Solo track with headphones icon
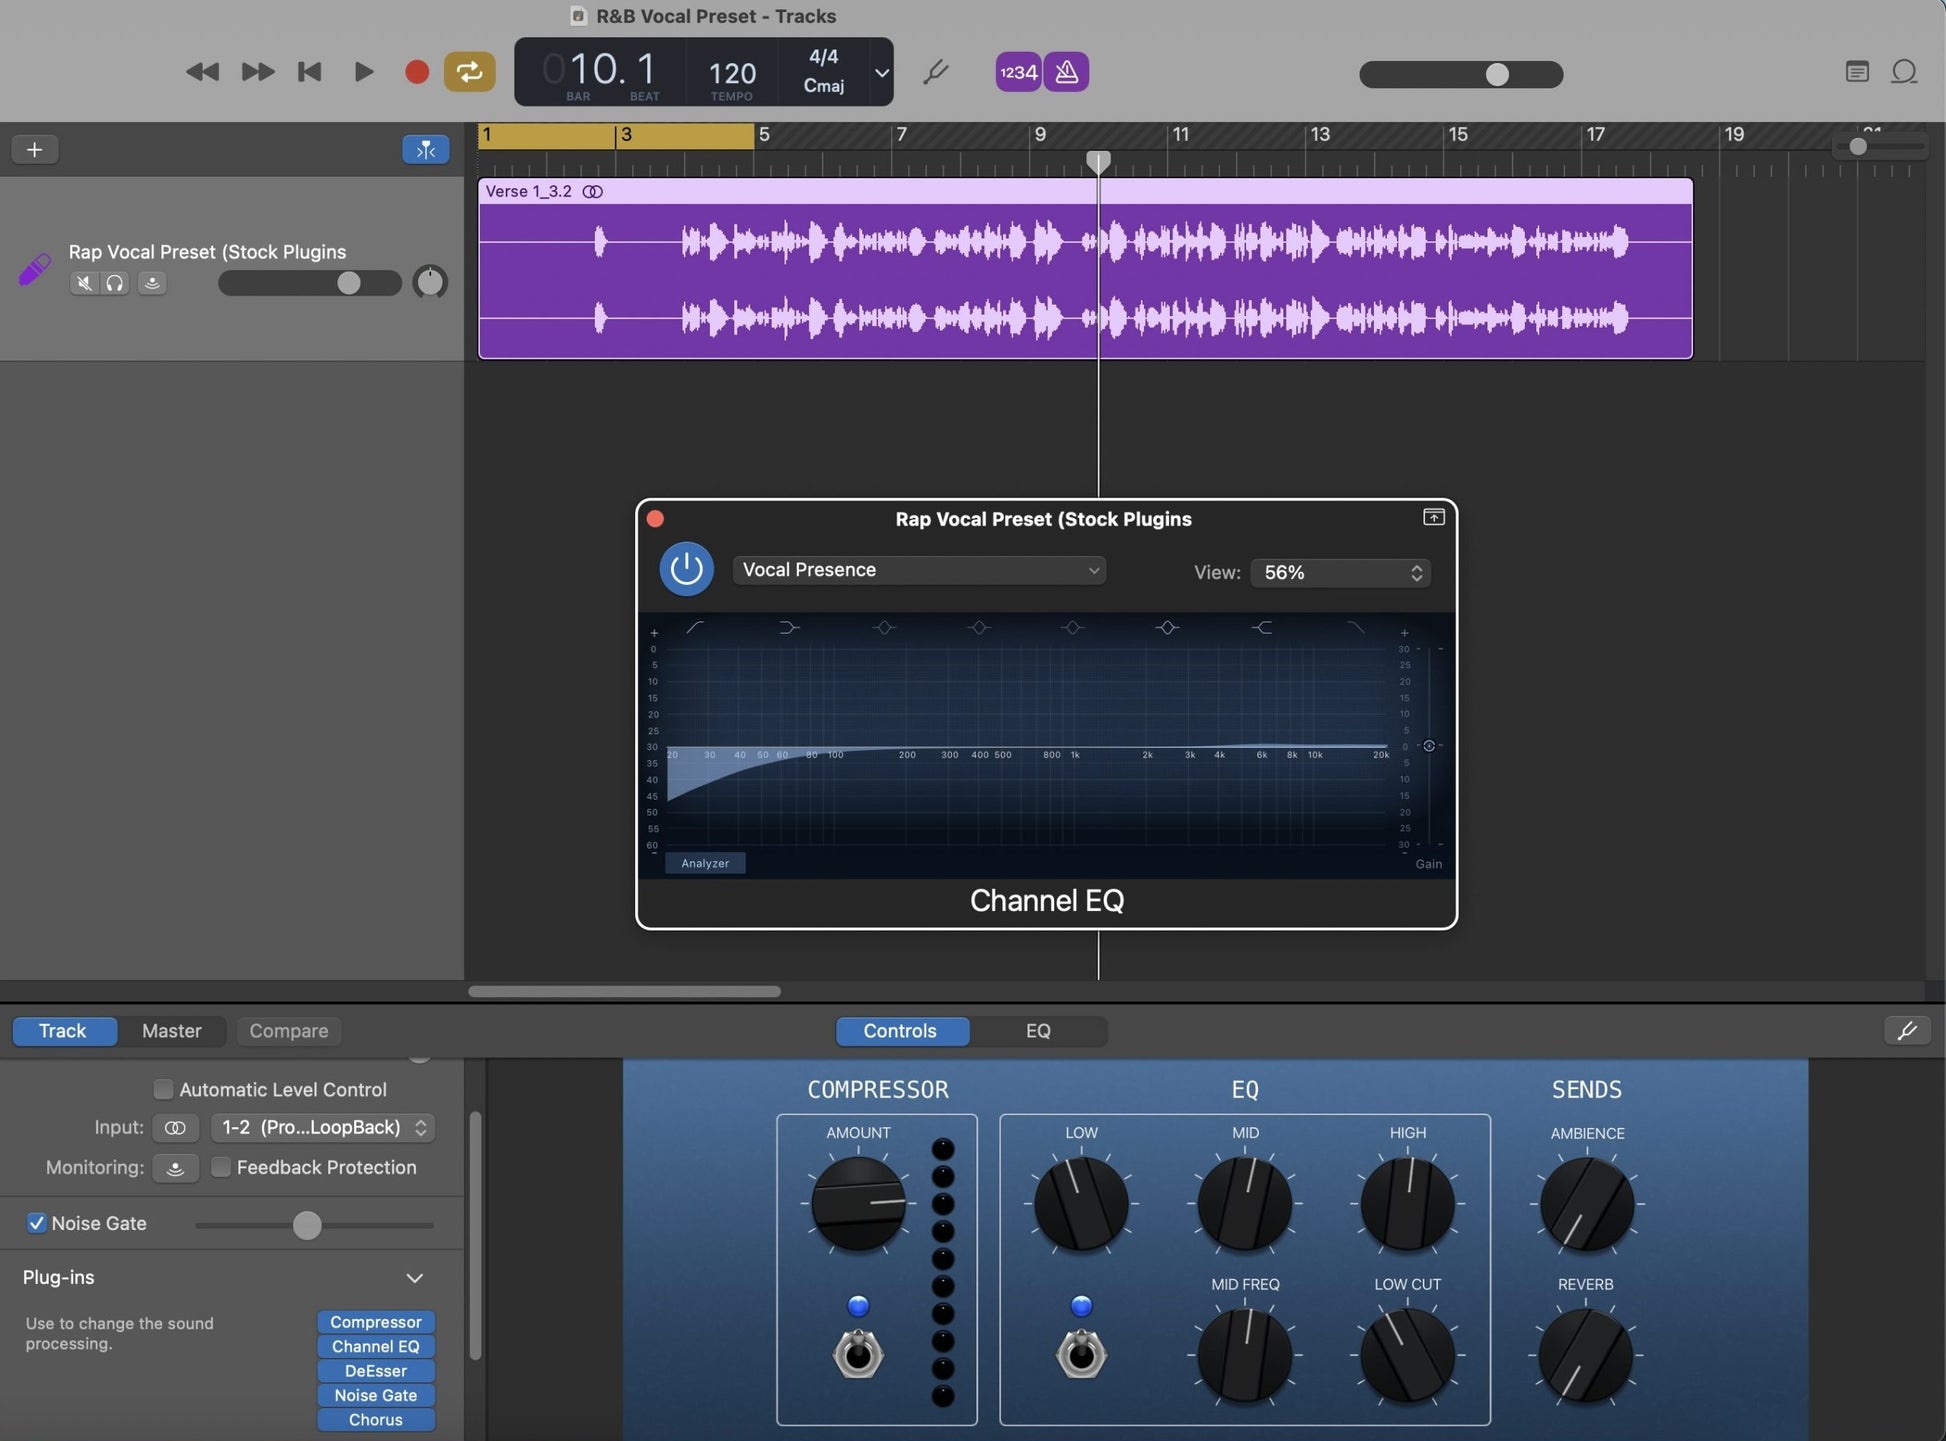1946x1441 pixels. tap(115, 283)
